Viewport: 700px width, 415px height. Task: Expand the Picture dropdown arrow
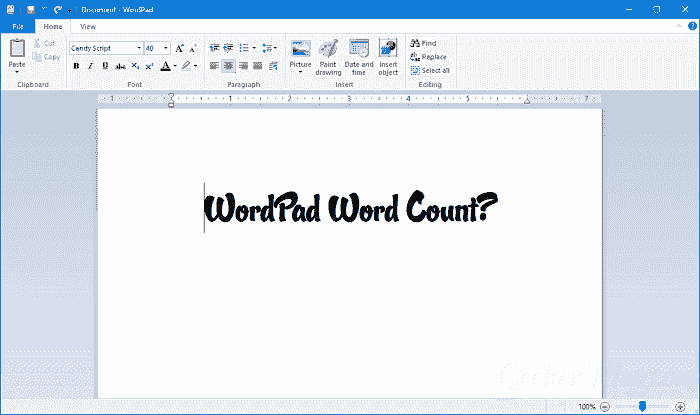(300, 72)
